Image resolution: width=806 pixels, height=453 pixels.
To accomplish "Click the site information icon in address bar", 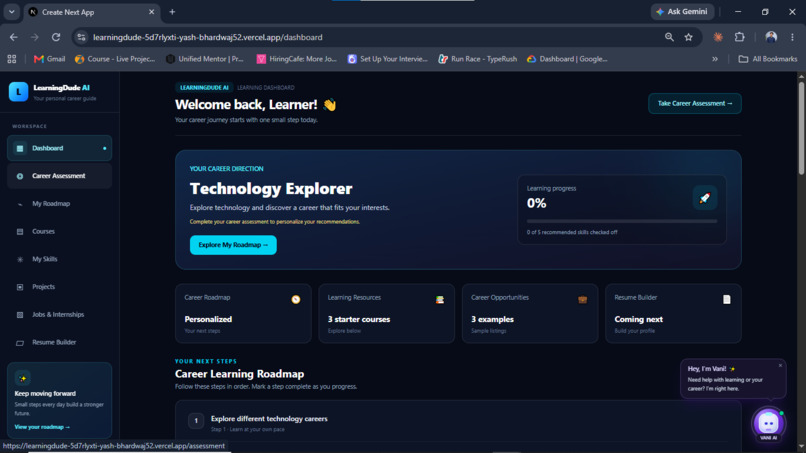I will pos(81,37).
